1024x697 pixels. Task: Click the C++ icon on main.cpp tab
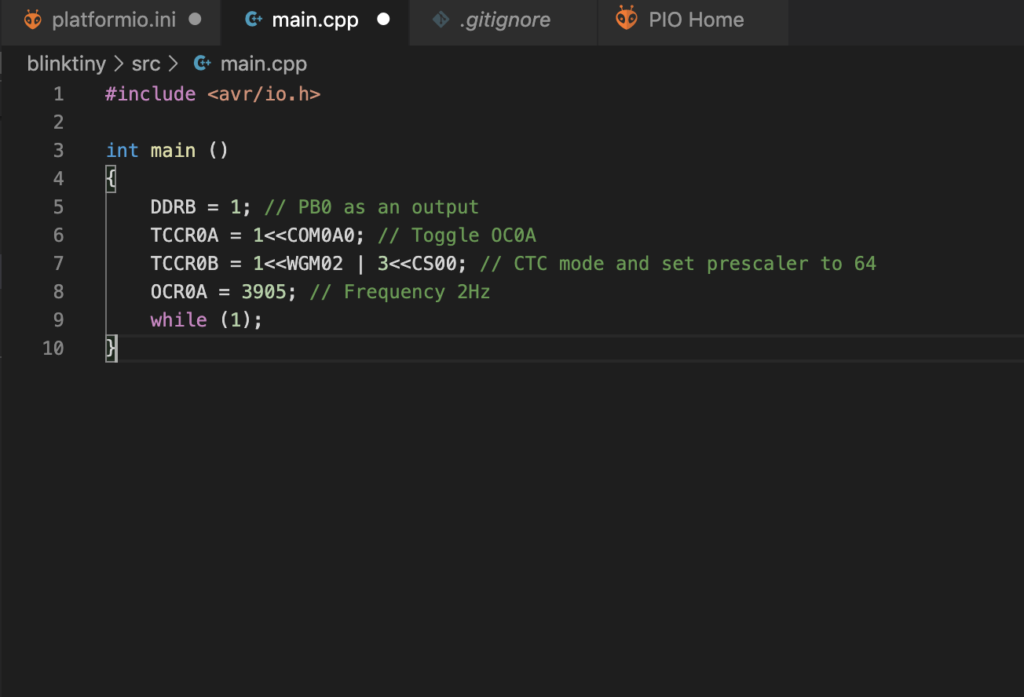pos(253,20)
